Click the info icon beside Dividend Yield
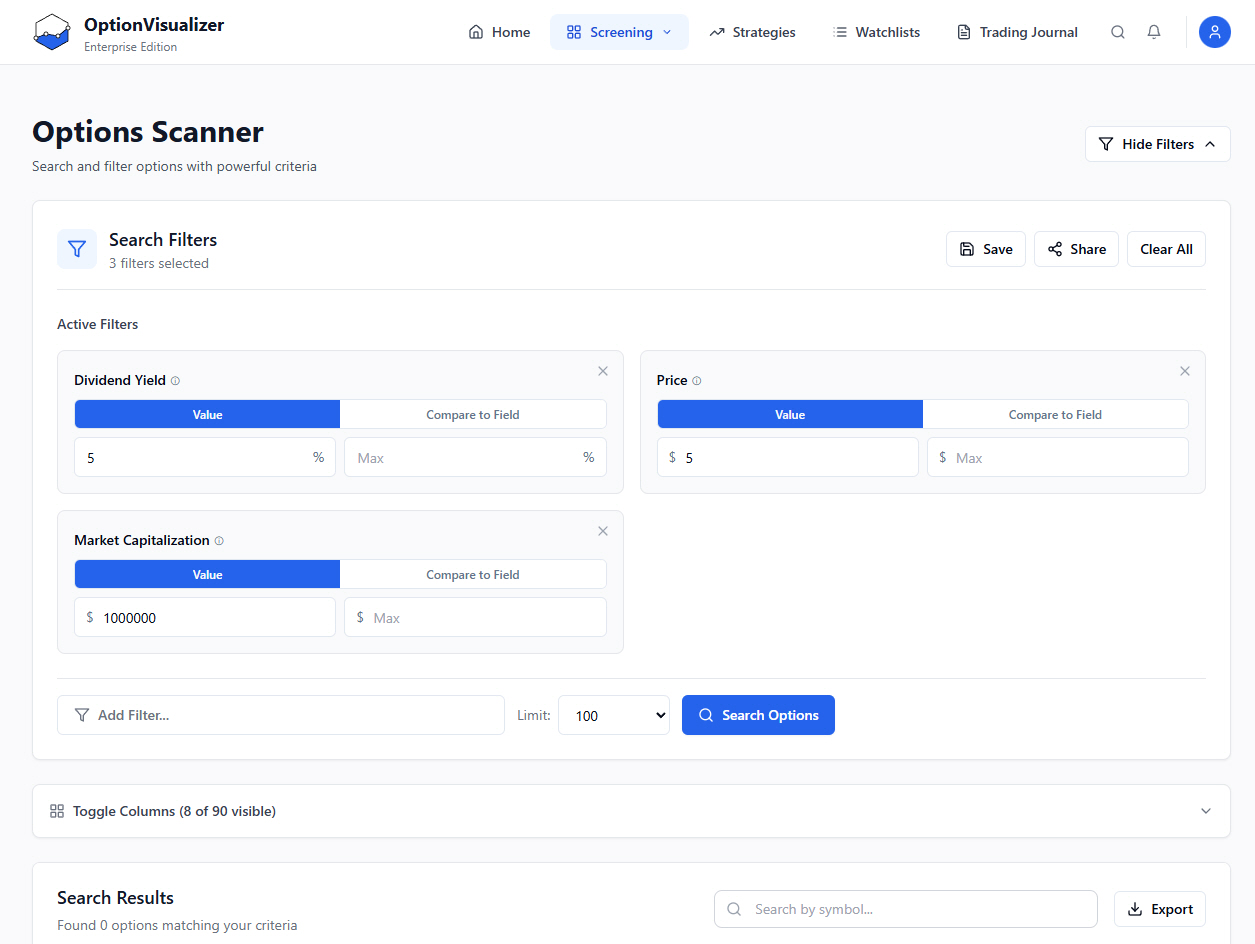This screenshot has height=944, width=1255. coord(175,381)
